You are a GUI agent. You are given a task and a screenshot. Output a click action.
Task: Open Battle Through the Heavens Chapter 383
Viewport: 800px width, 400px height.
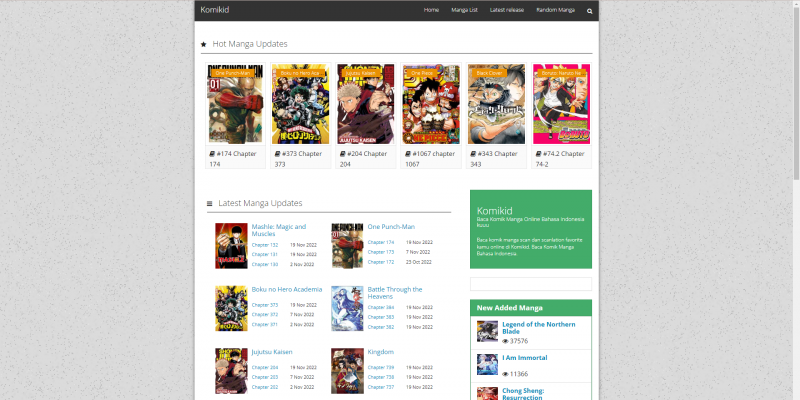[381, 317]
